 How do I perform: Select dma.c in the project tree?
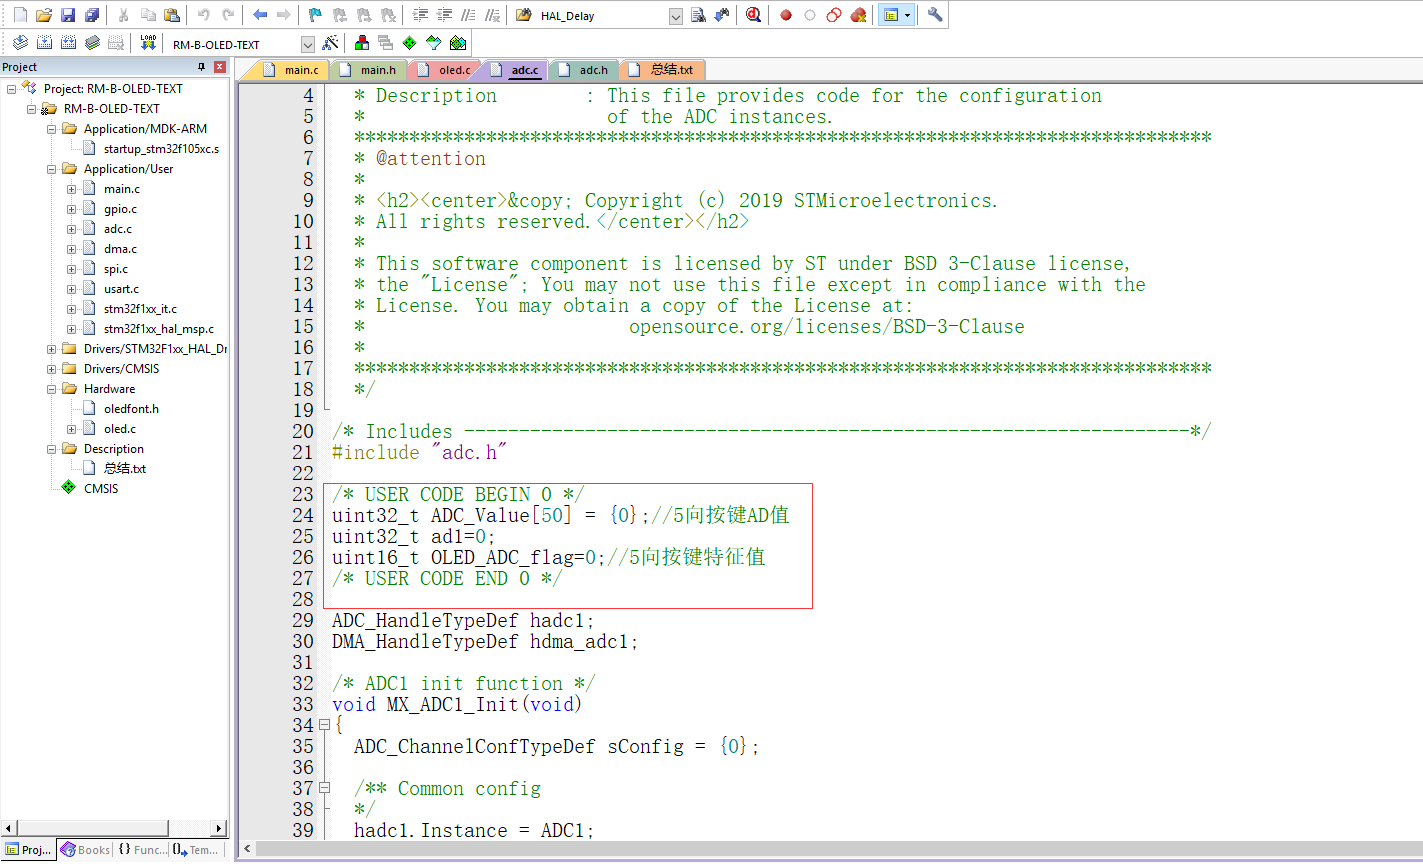[x=120, y=249]
